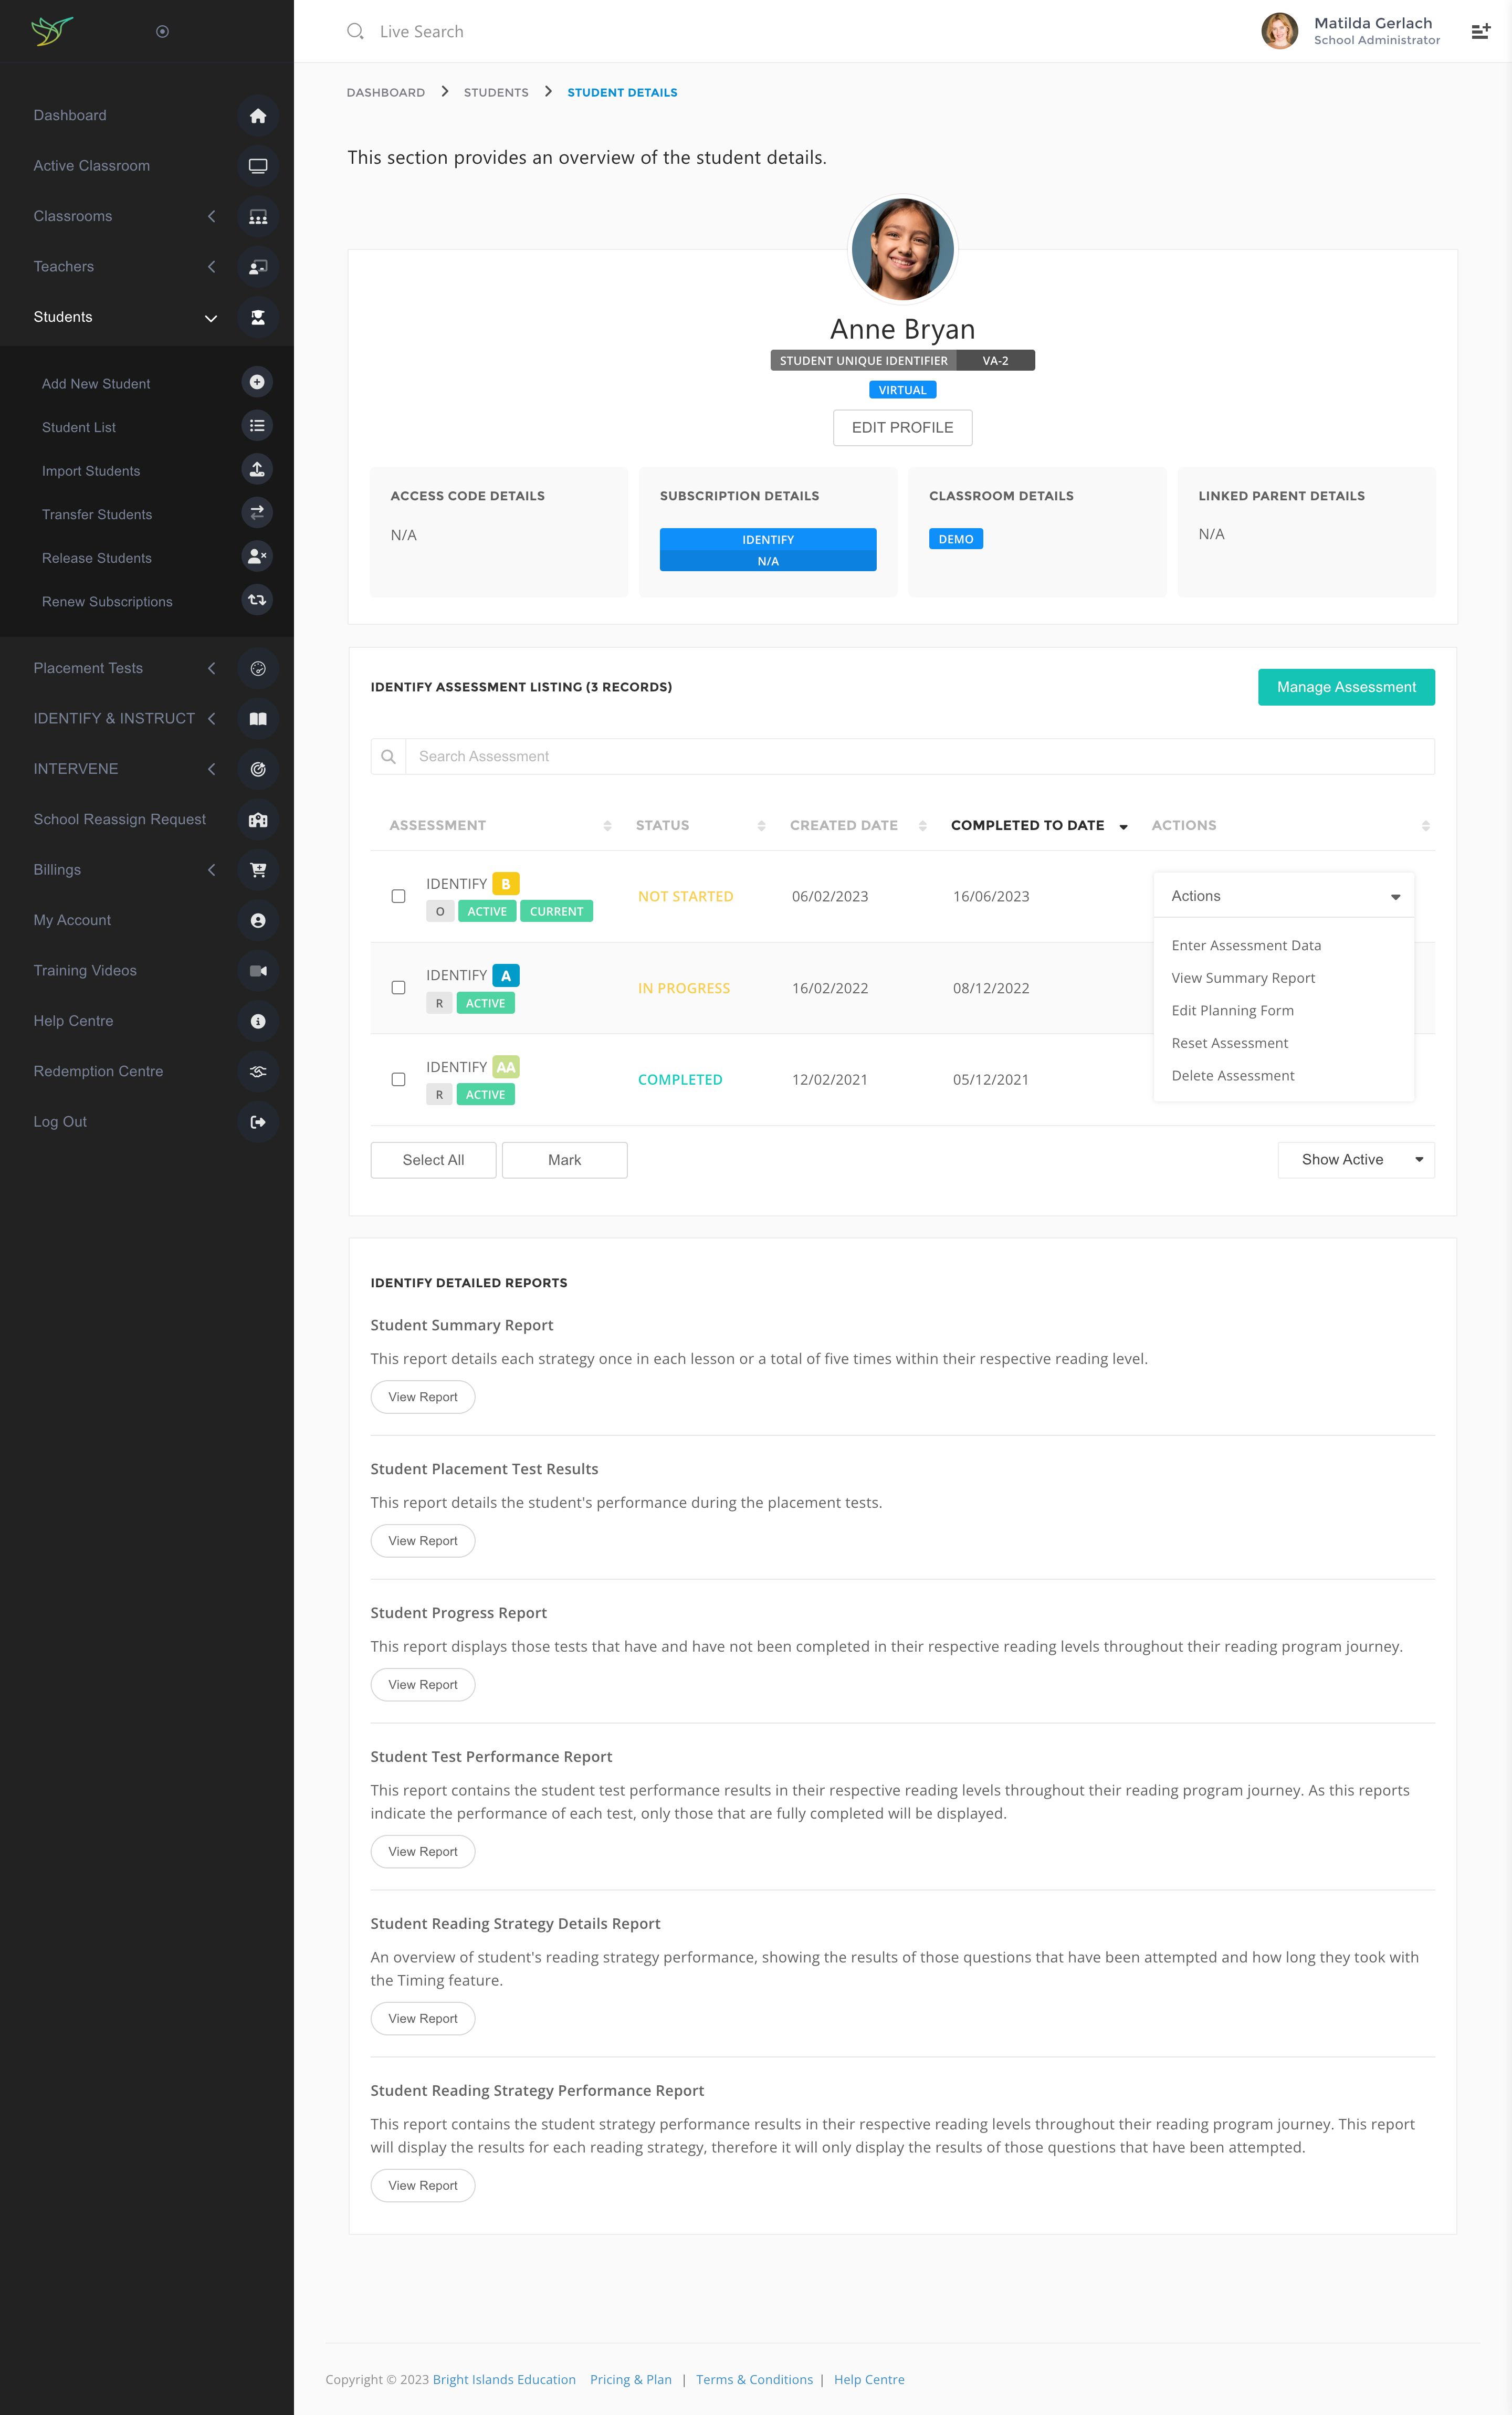Open the top-right add user menu icon

pyautogui.click(x=1480, y=32)
